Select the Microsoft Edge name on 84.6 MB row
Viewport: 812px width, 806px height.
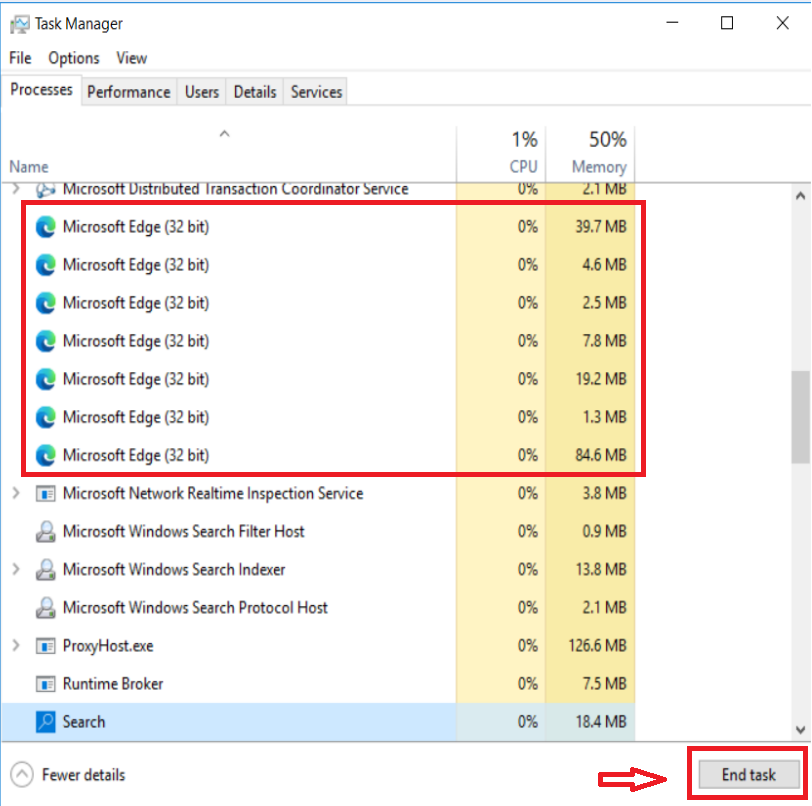coord(136,455)
